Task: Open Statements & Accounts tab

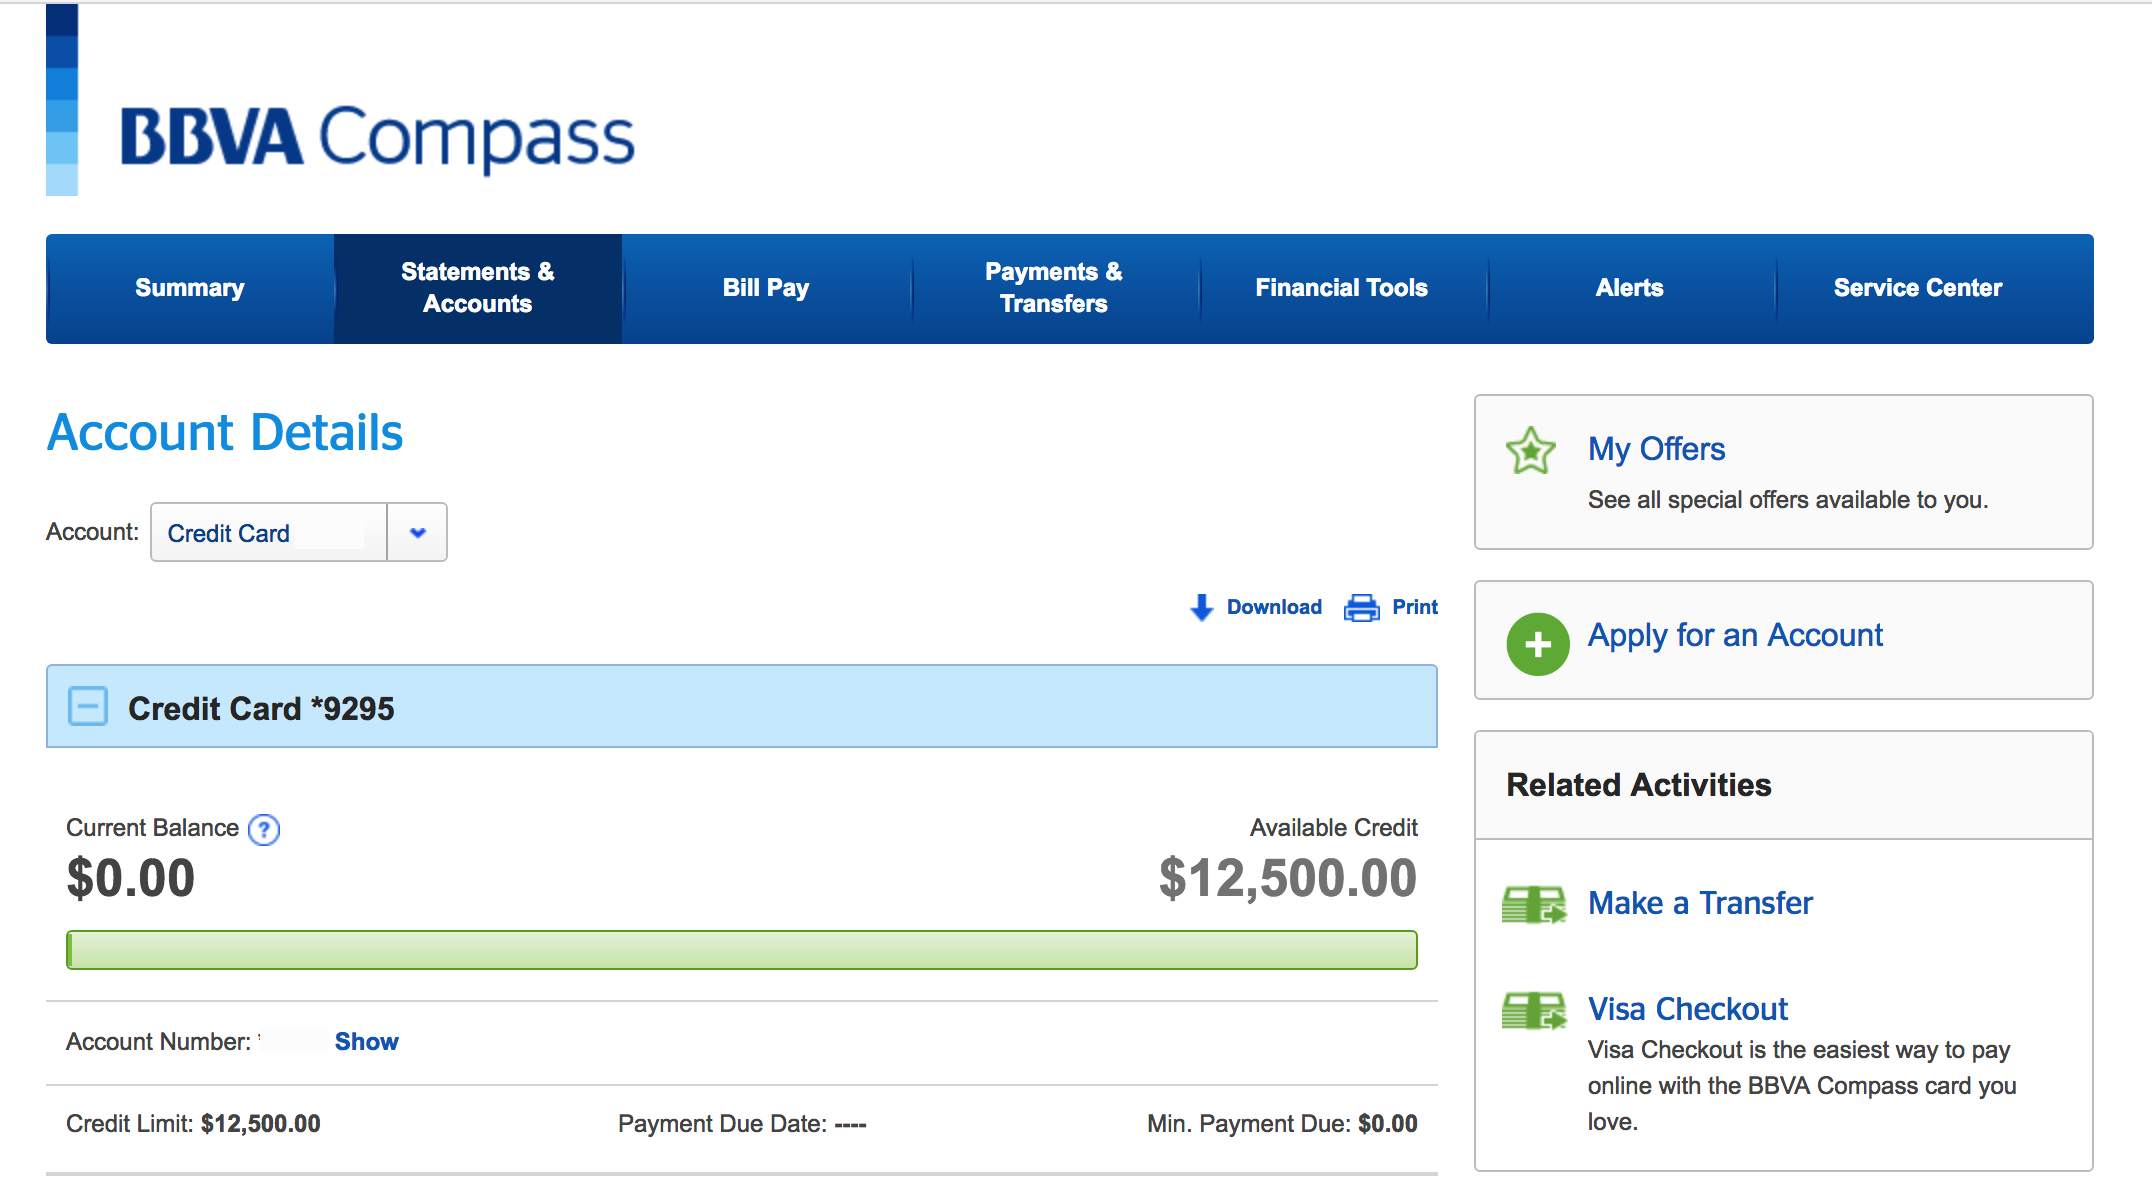Action: coord(478,288)
